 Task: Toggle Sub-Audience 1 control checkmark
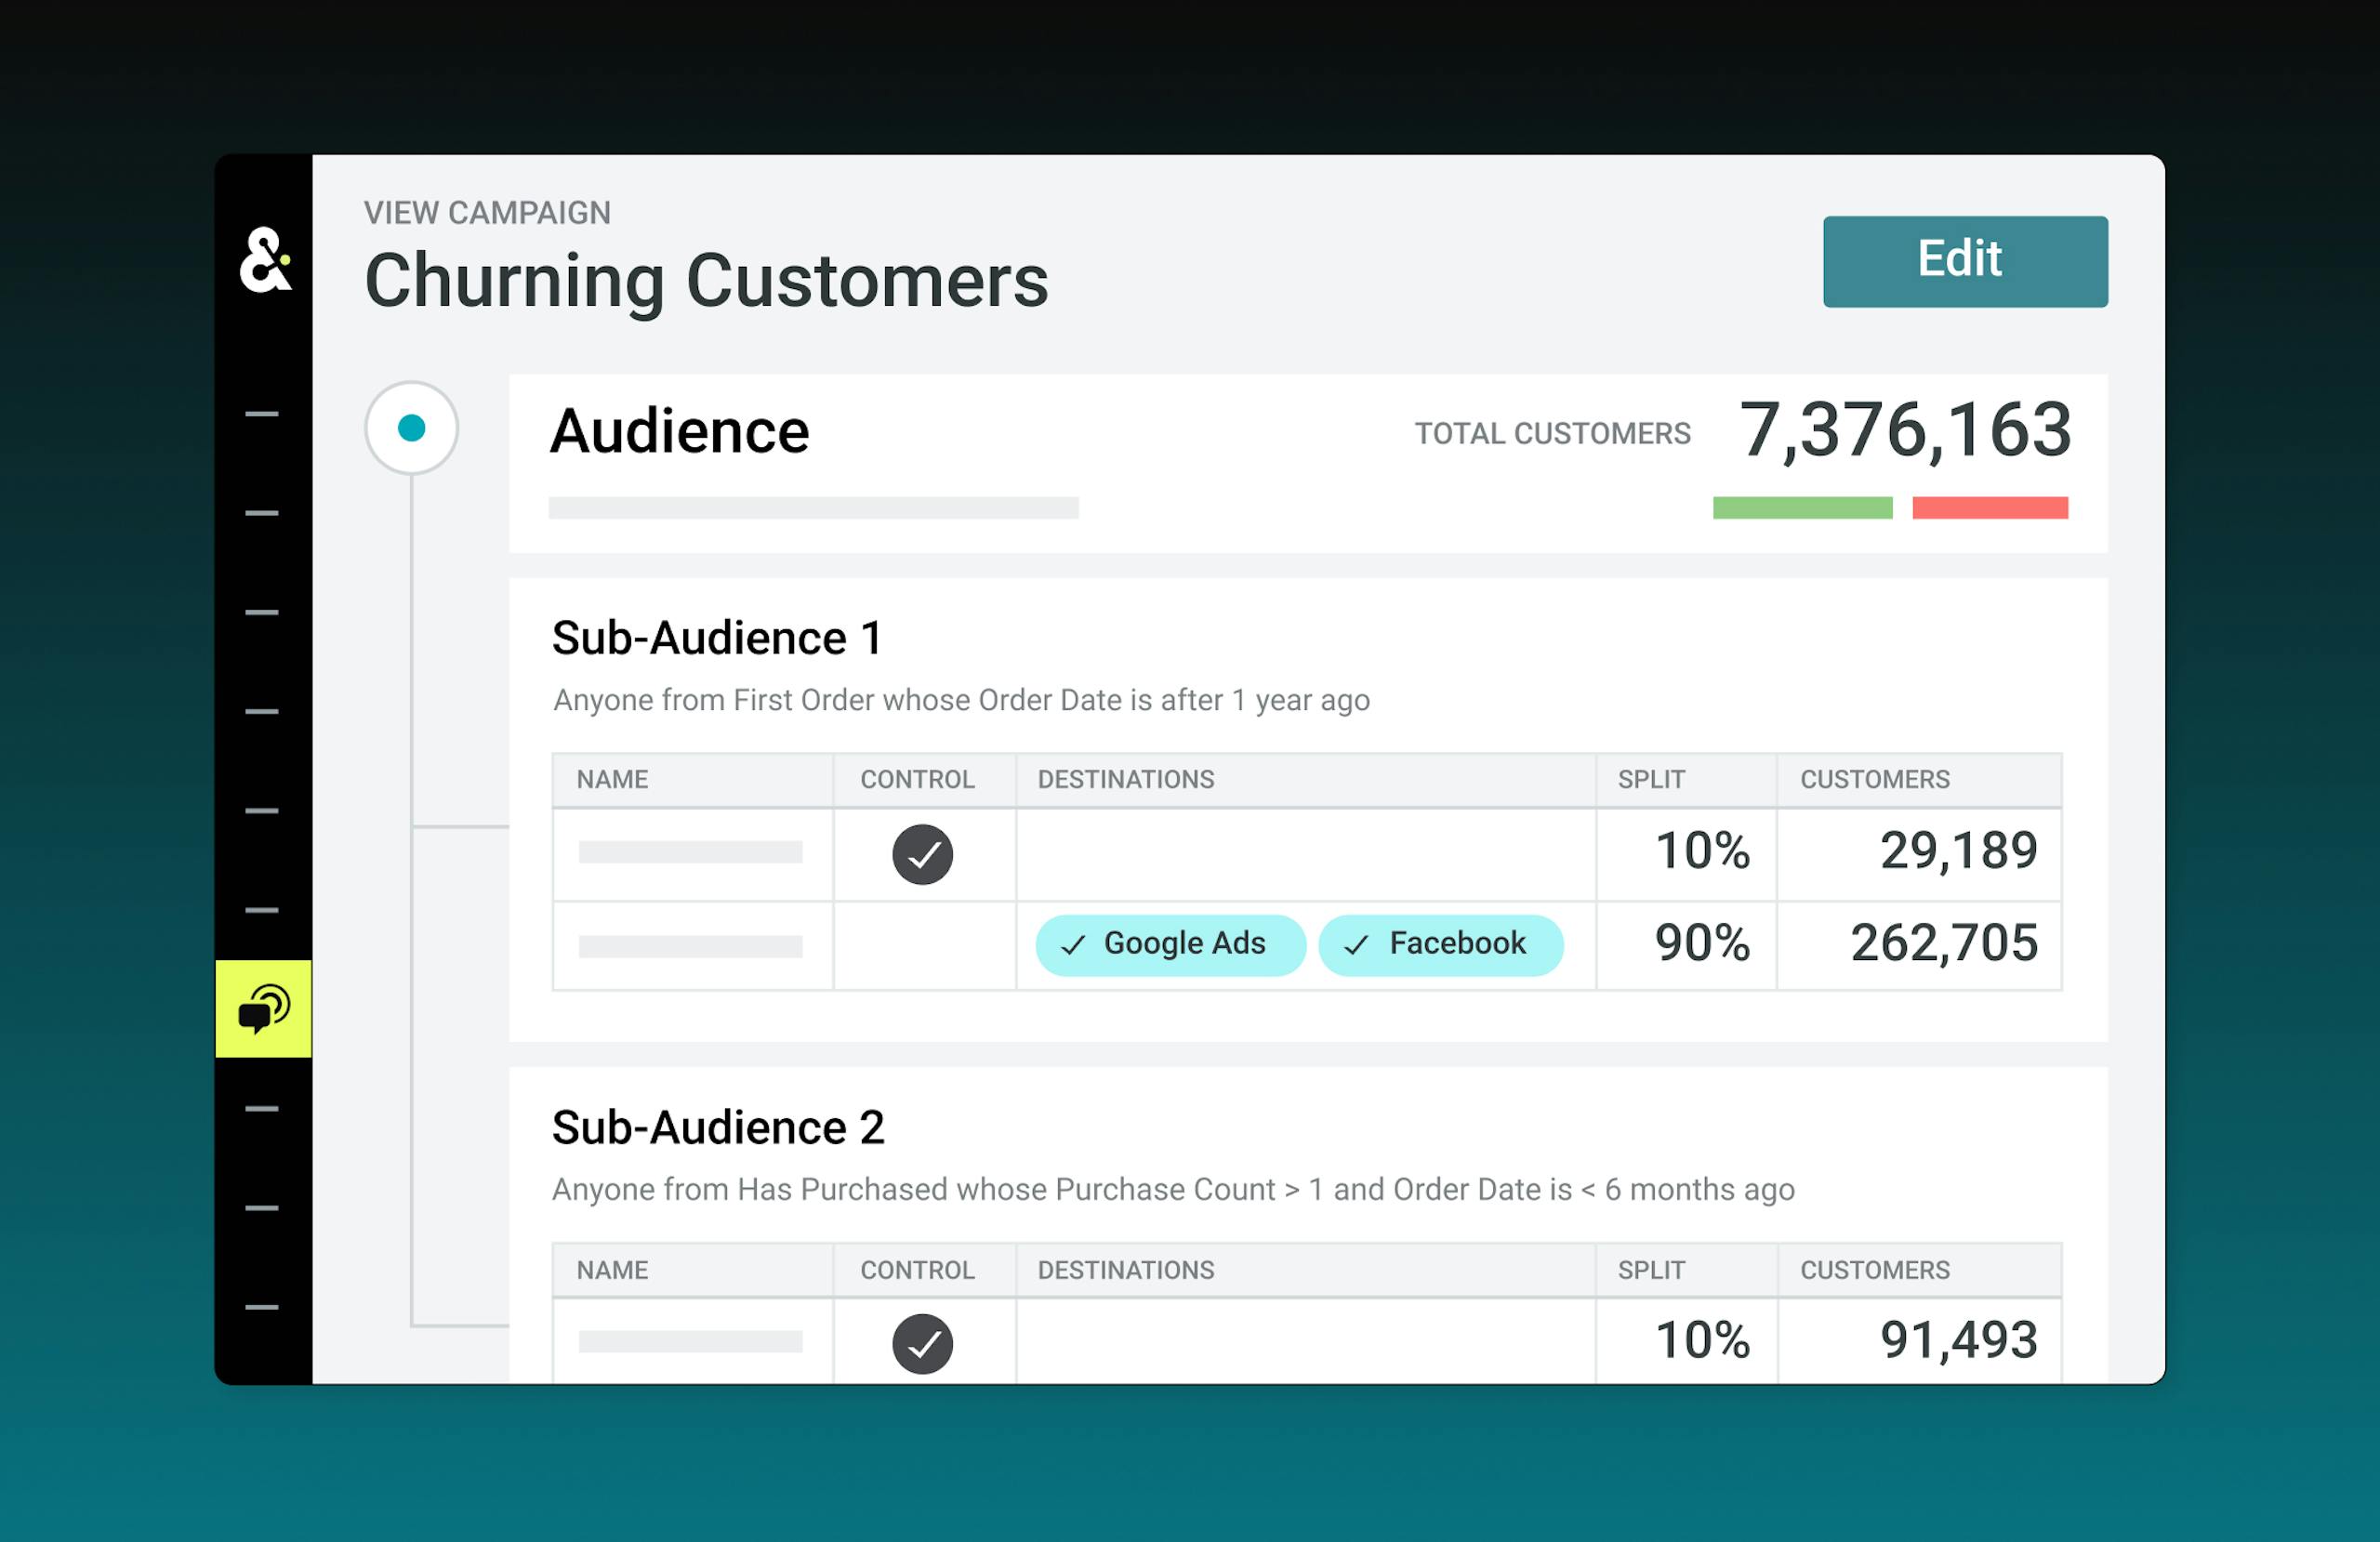(x=922, y=854)
